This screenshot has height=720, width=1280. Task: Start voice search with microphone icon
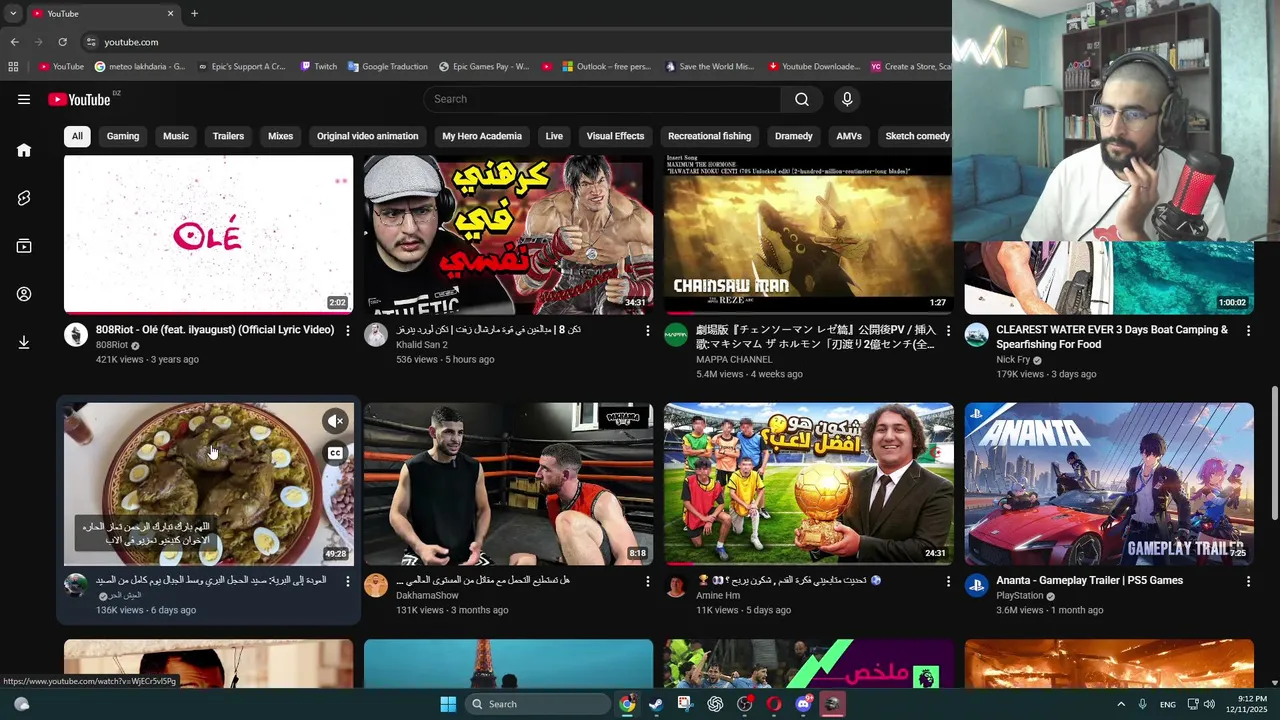pyautogui.click(x=847, y=99)
